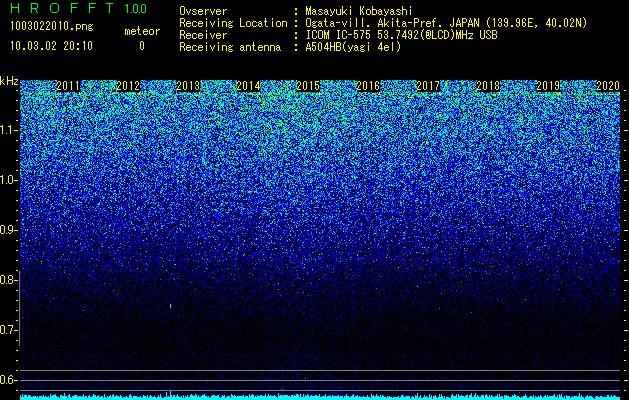Click the 1.0 kHz axis label
This screenshot has width=629, height=400.
(8, 180)
